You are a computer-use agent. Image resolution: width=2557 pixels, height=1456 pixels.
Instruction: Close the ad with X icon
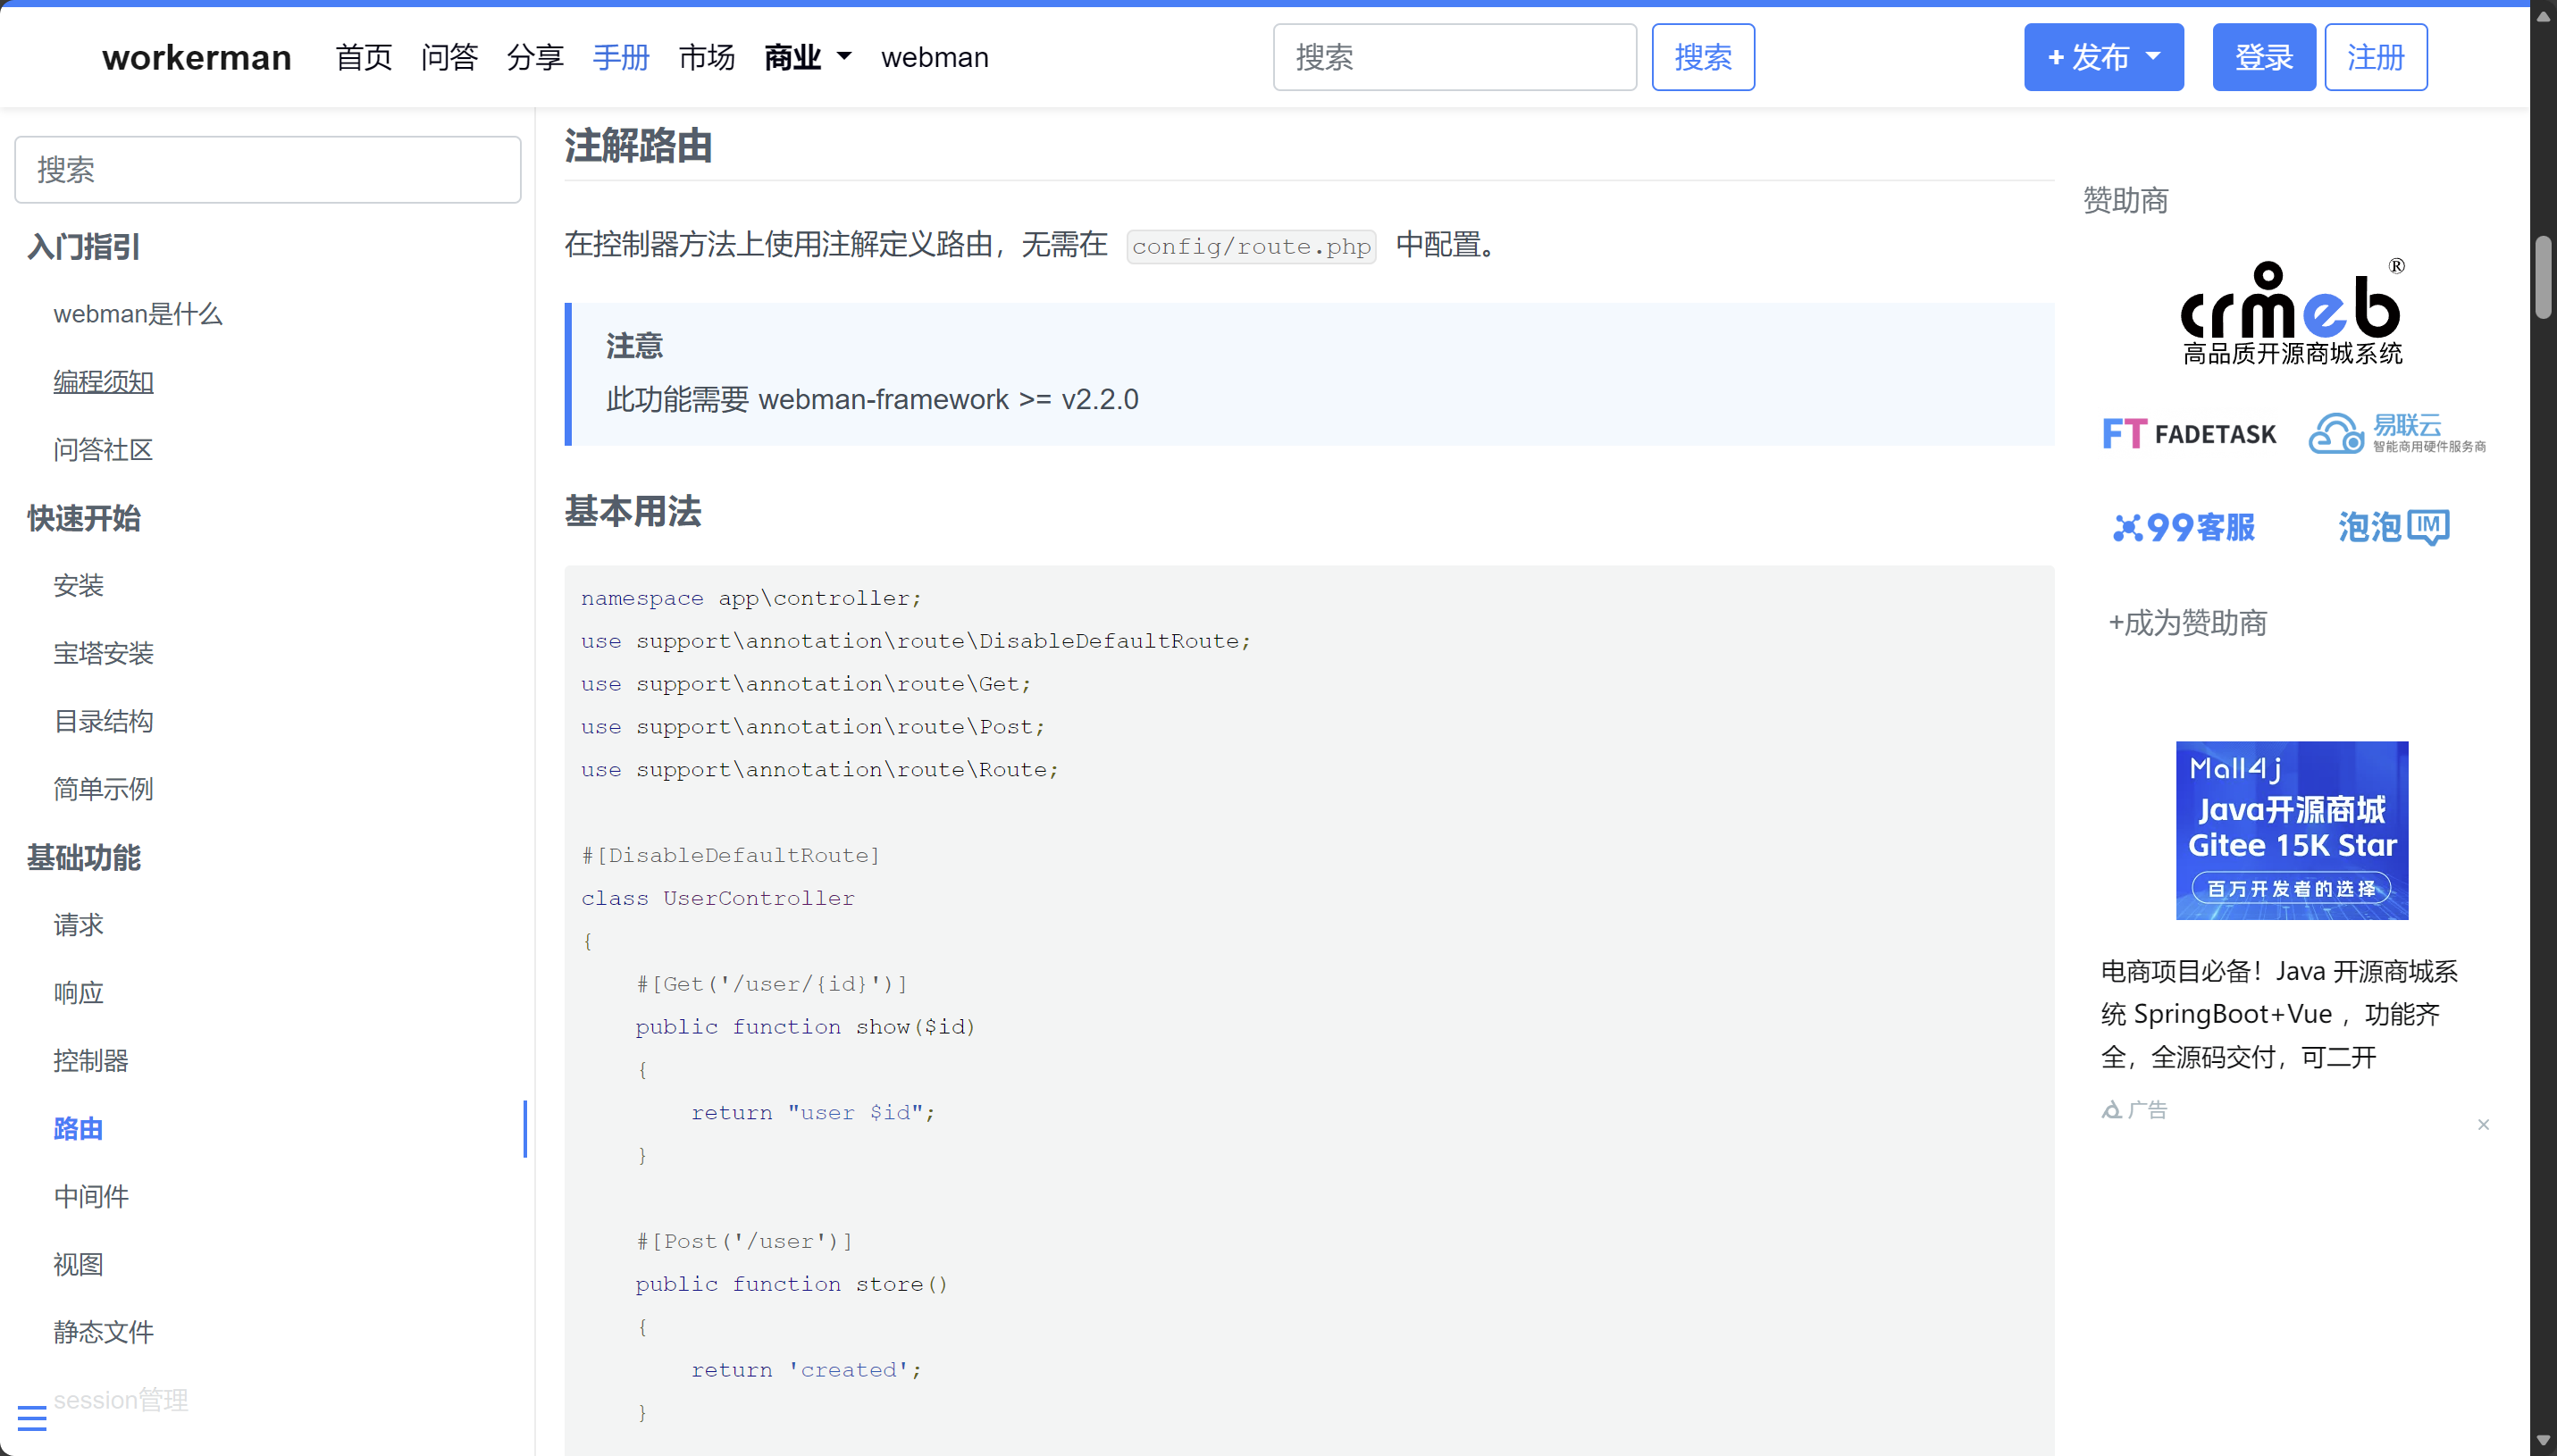point(2483,1125)
